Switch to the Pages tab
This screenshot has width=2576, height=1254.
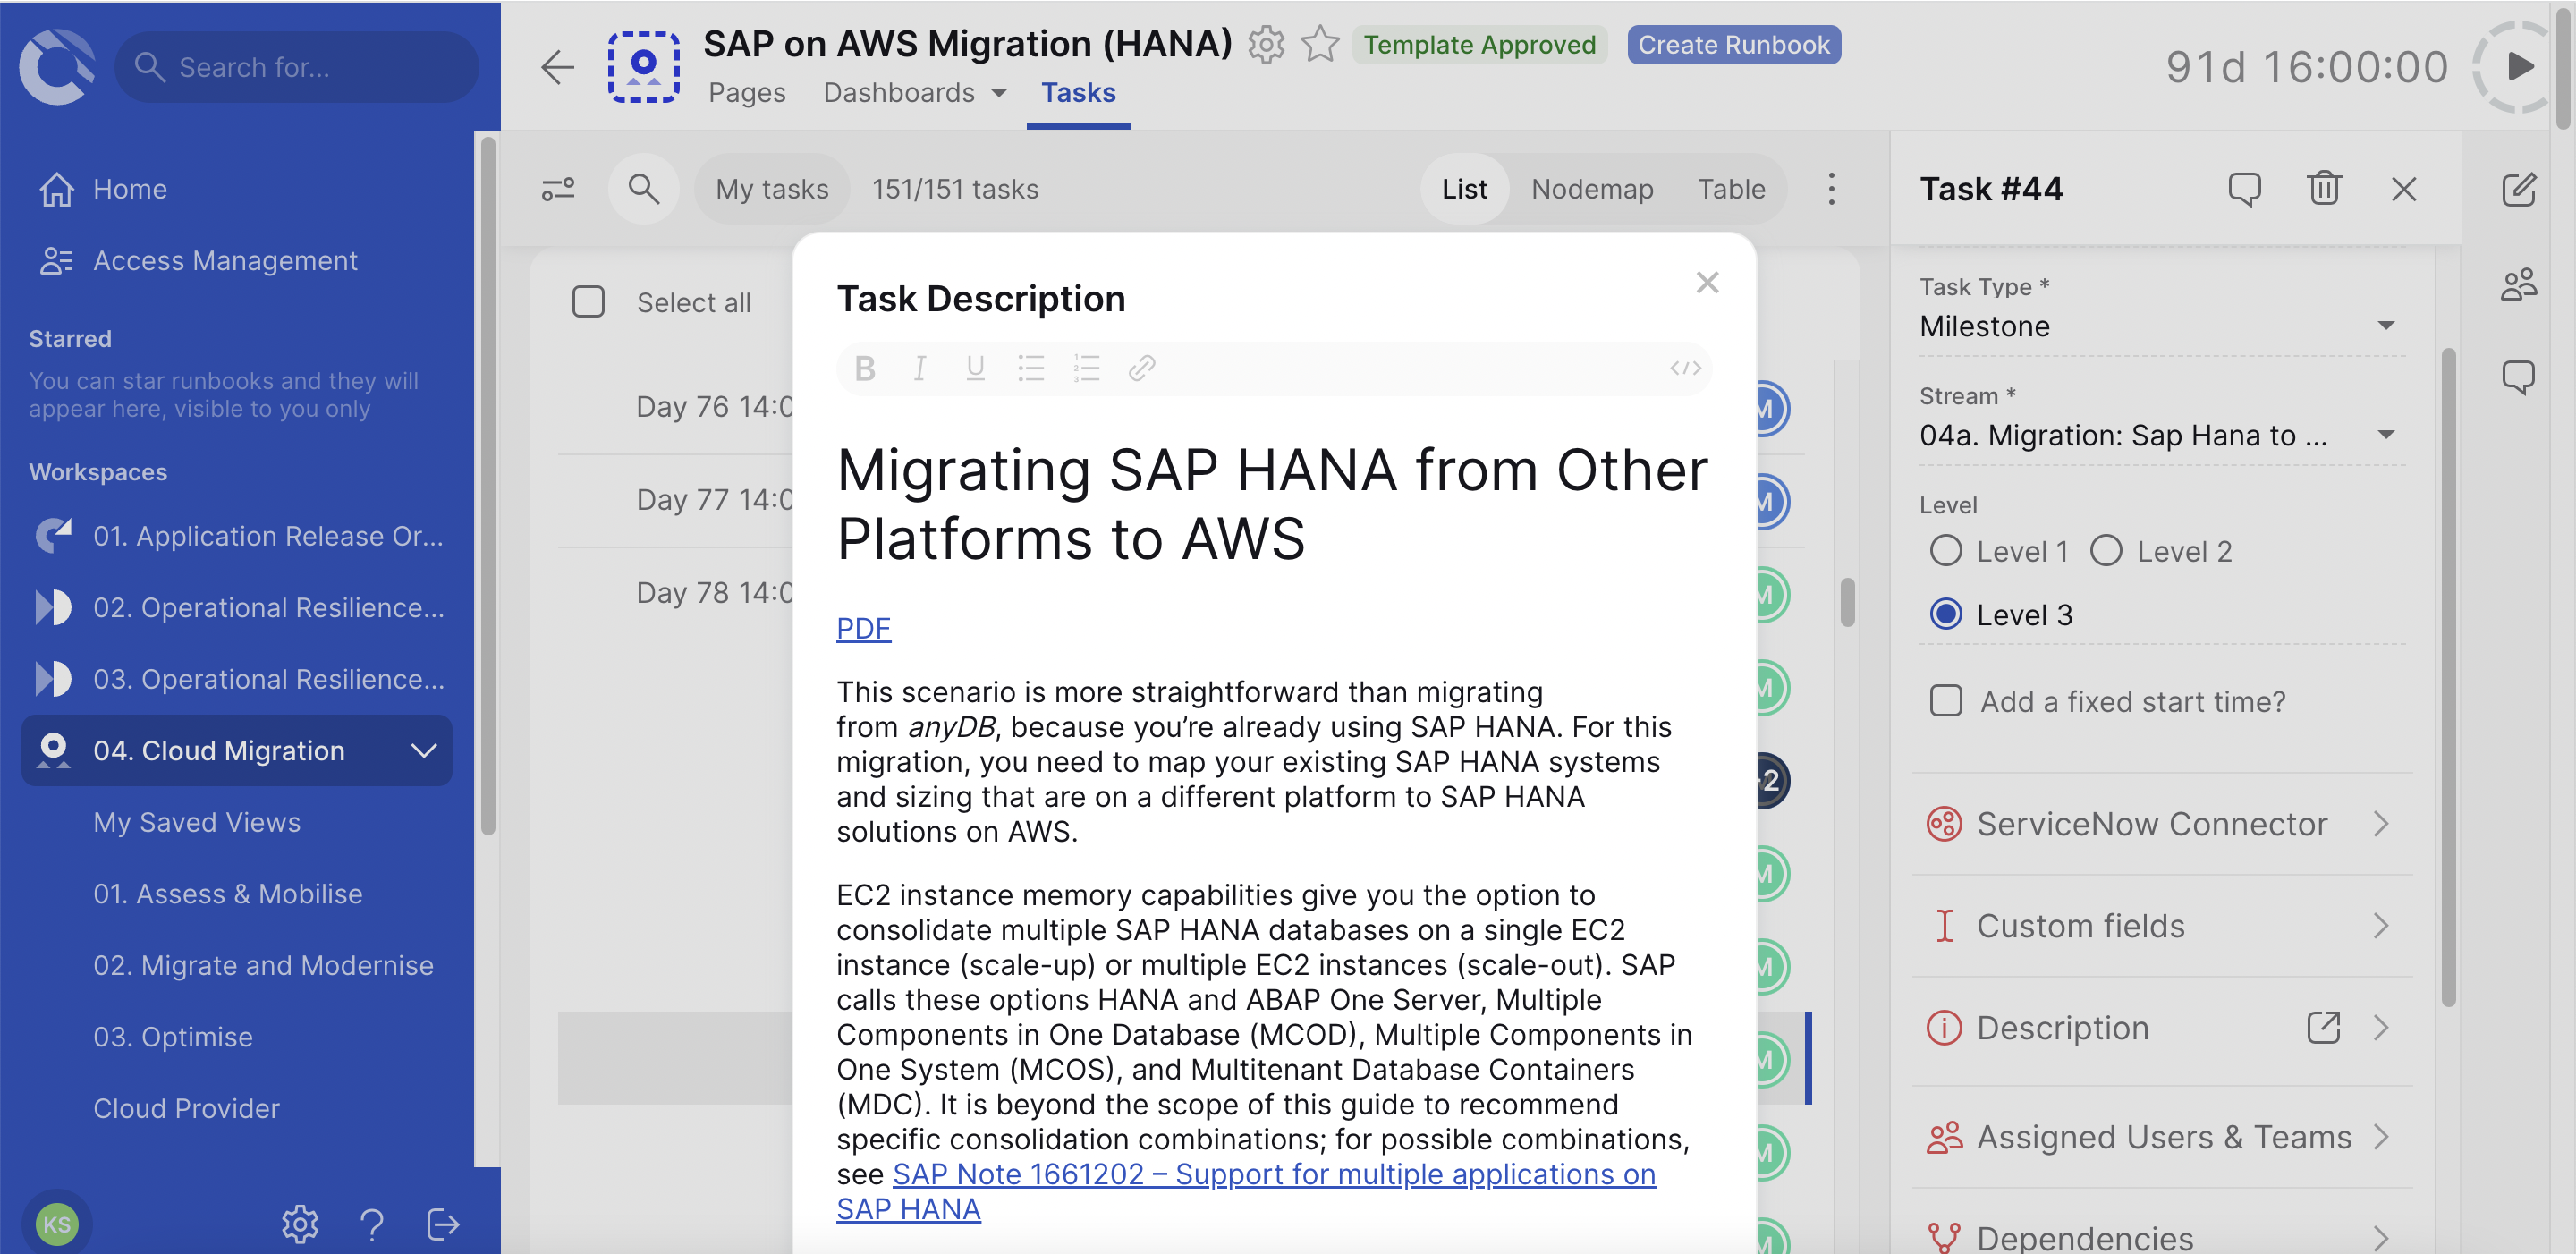click(746, 92)
